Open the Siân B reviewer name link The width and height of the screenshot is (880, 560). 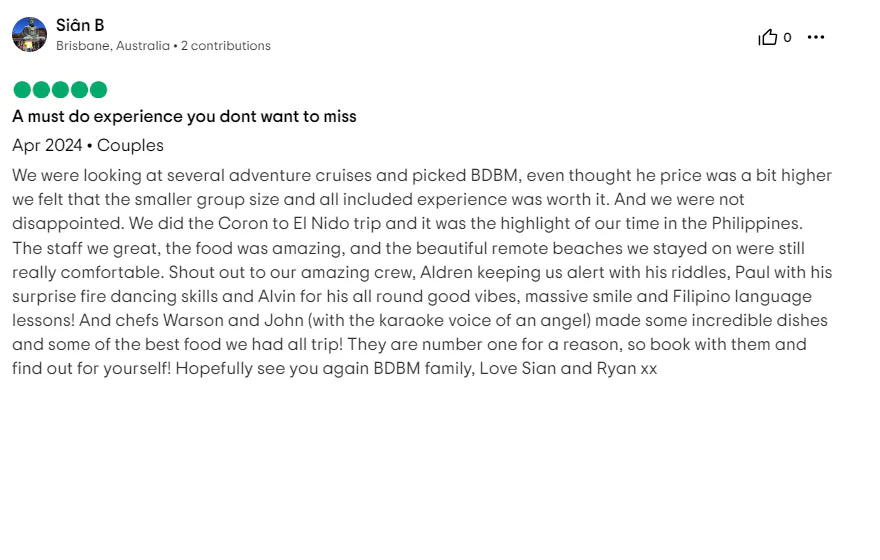coord(80,25)
